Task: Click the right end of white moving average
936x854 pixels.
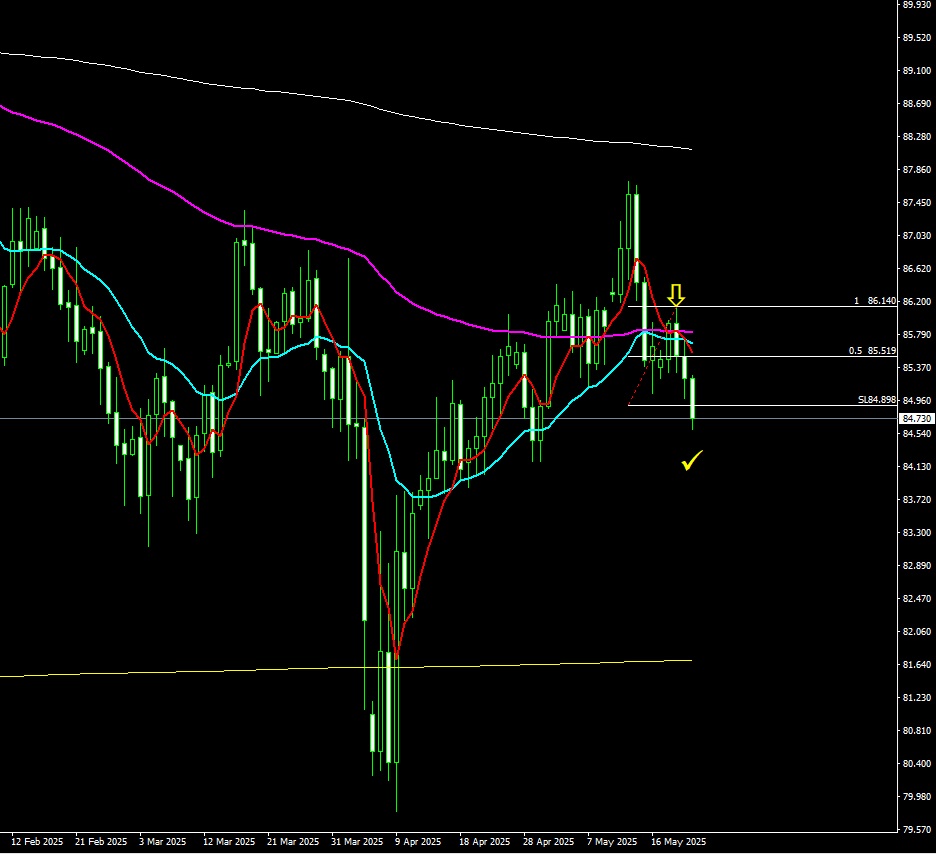Action: [x=688, y=149]
